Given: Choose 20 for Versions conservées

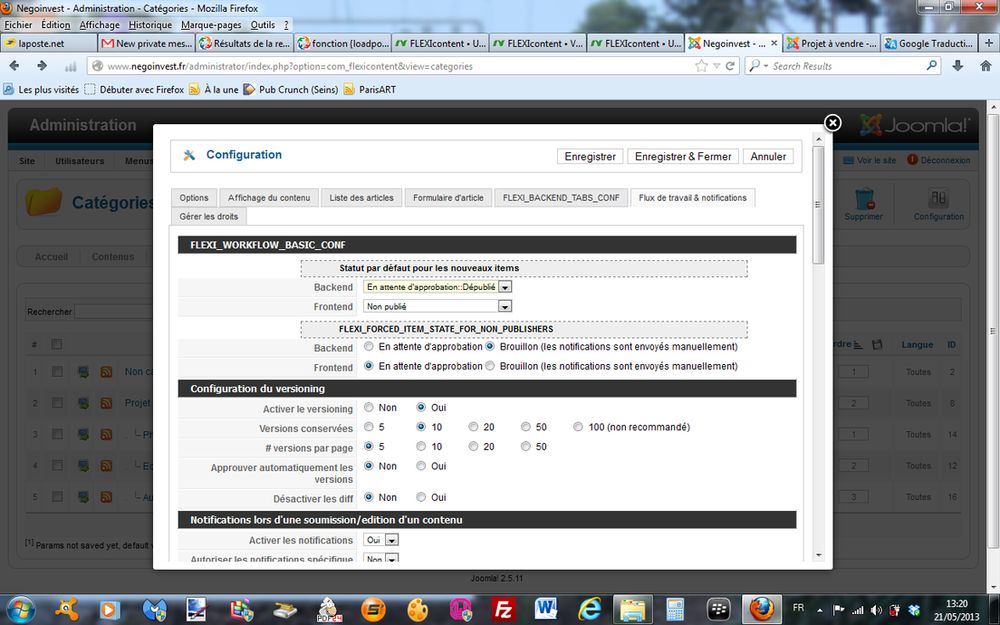Looking at the screenshot, I should (x=473, y=427).
